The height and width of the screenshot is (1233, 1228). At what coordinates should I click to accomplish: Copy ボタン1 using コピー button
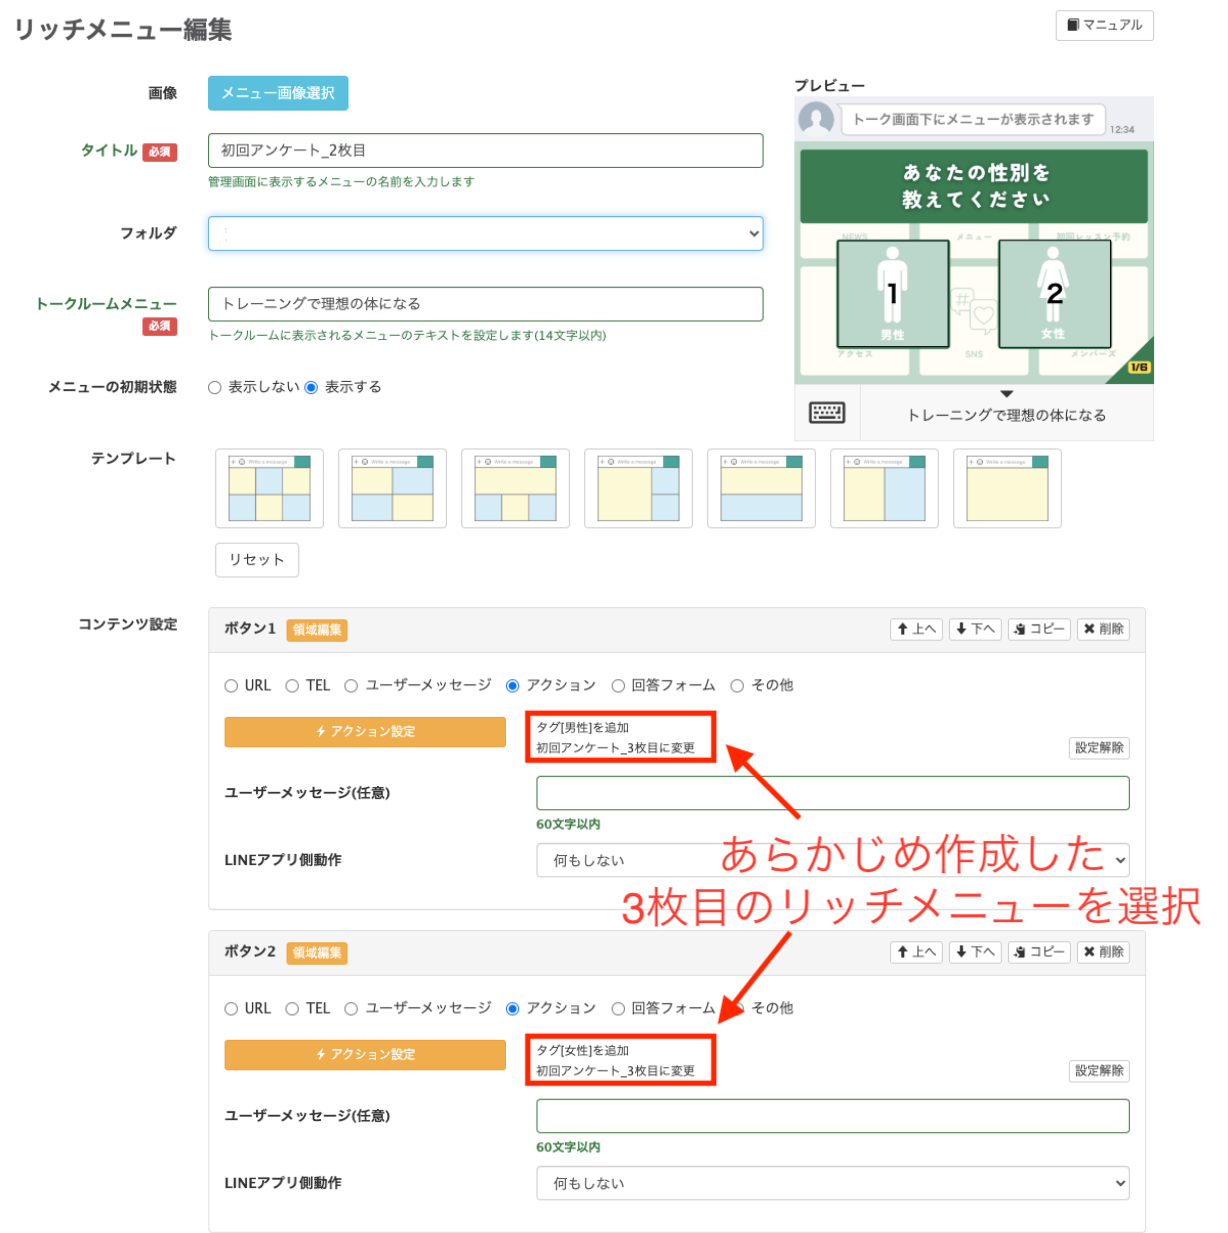[x=1039, y=629]
